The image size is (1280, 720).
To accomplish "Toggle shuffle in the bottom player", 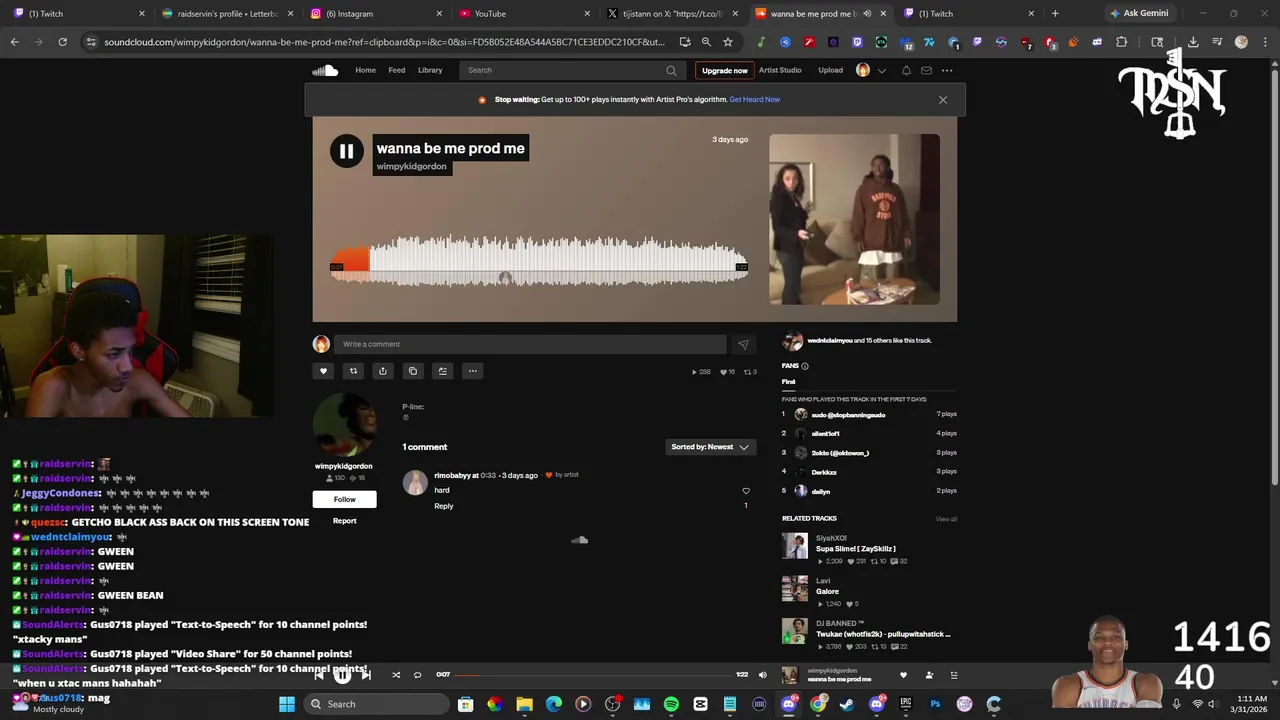I will click(x=396, y=675).
